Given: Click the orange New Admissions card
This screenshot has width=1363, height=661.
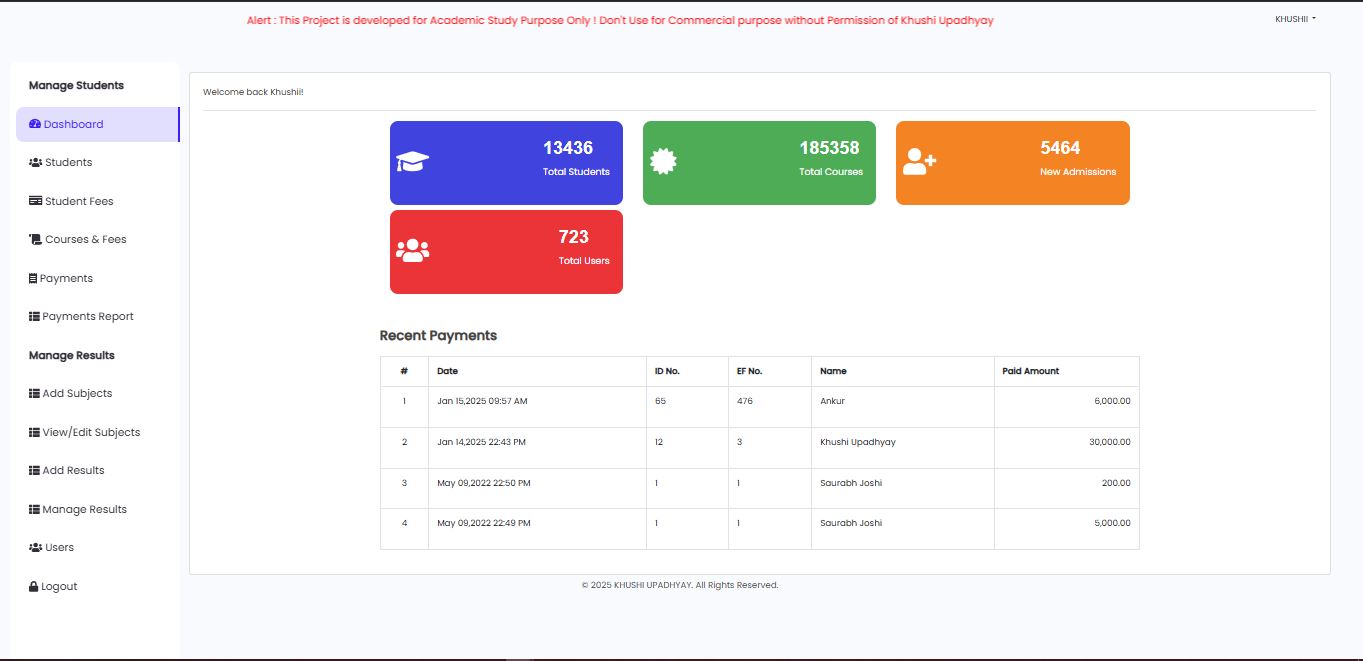Looking at the screenshot, I should pyautogui.click(x=1012, y=163).
